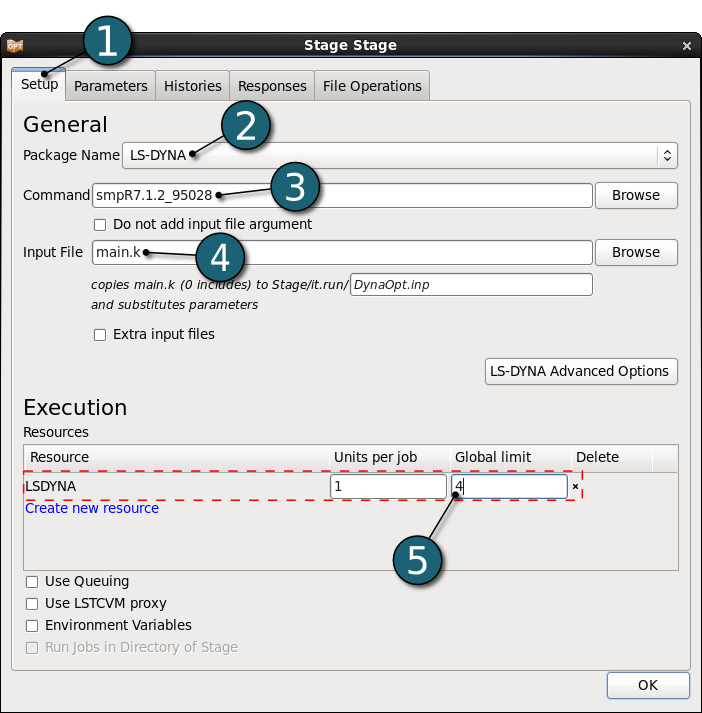
Task: Open LS-DYNA Advanced Options
Action: pos(581,372)
